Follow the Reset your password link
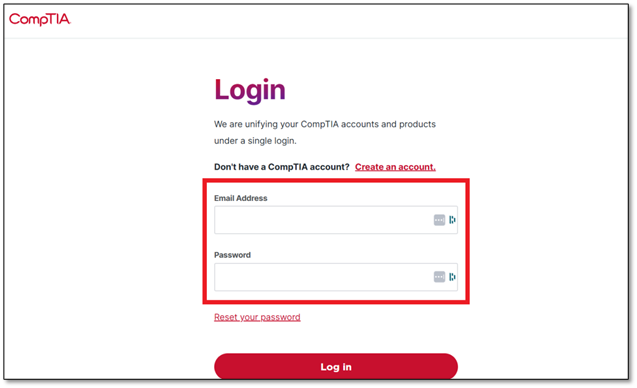Viewport: 637px width, 388px height. click(257, 317)
